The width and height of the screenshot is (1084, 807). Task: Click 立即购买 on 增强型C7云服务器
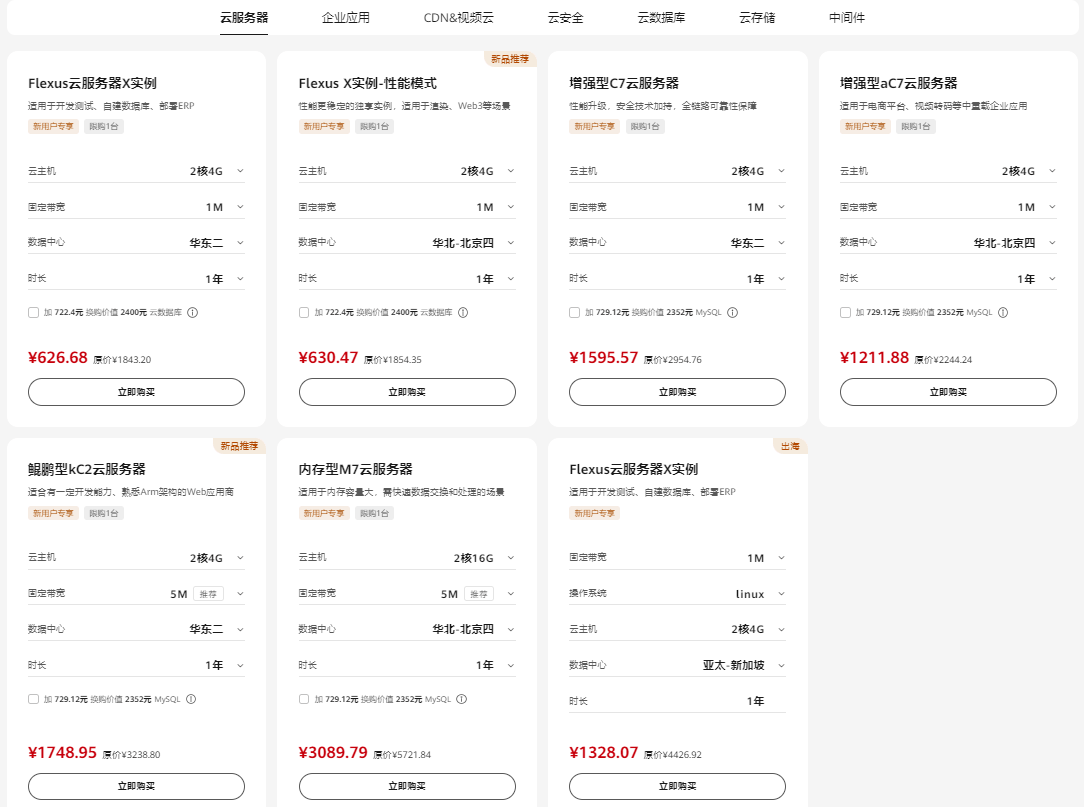pos(678,392)
